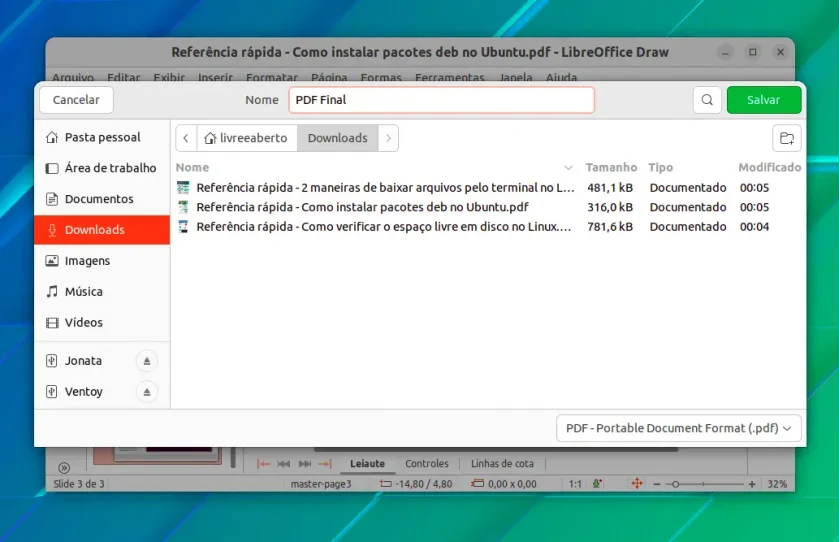Viewport: 840px width, 542px height.
Task: Switch to the Controles tab in Draw
Action: (x=426, y=464)
